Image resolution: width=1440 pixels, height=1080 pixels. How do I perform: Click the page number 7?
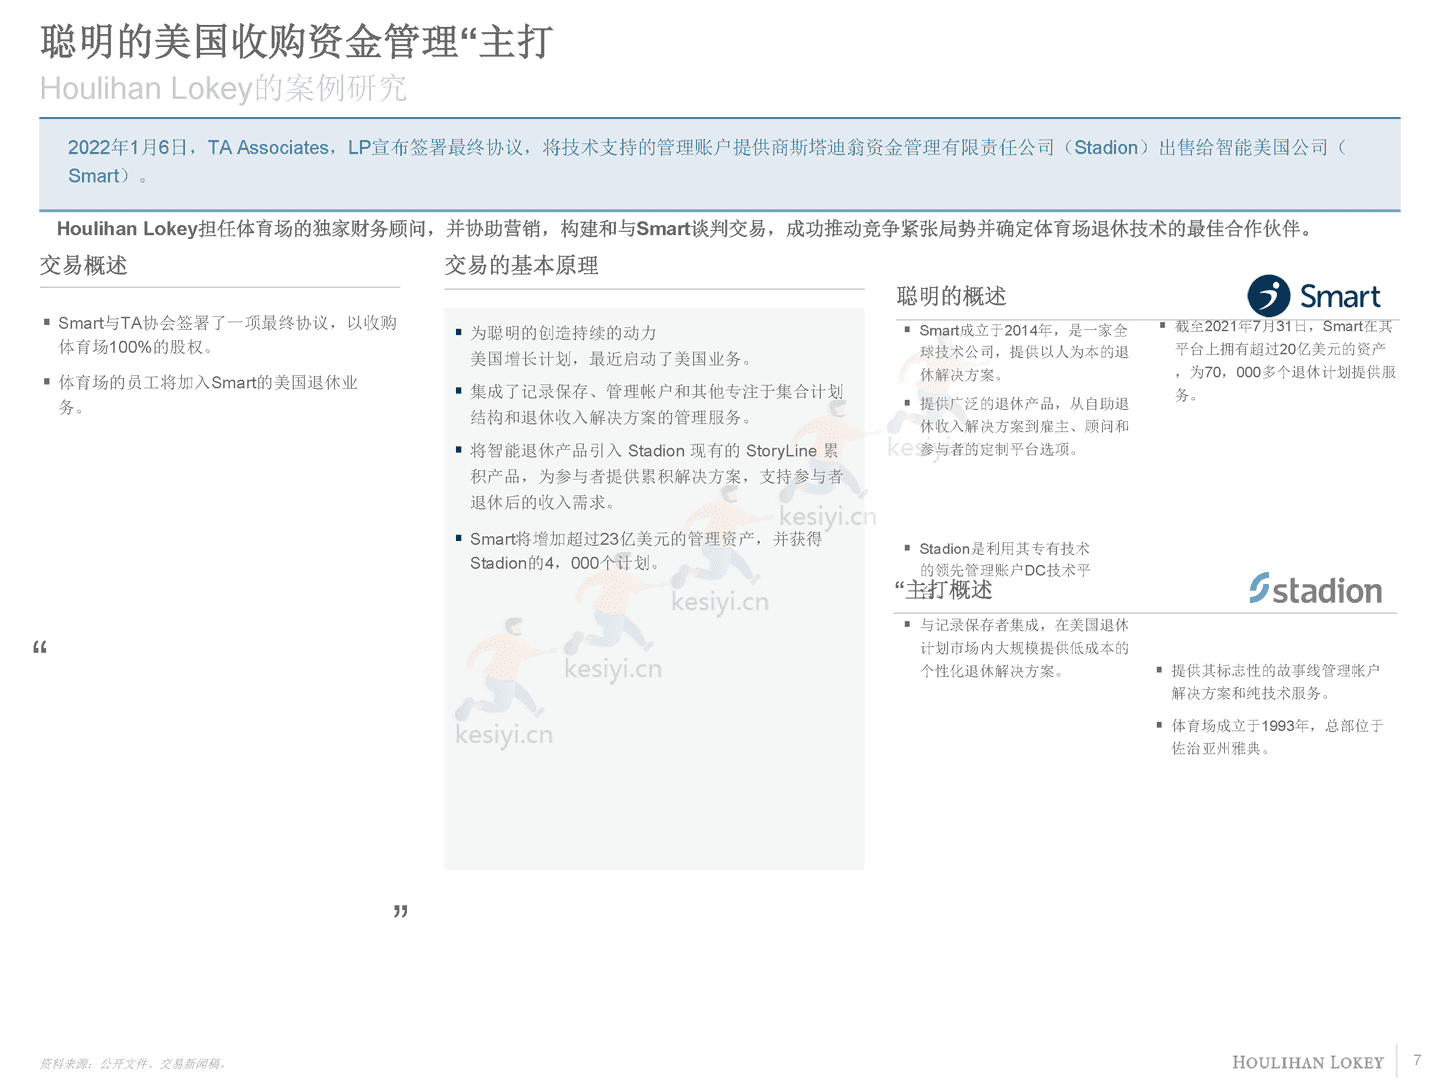1417,1059
